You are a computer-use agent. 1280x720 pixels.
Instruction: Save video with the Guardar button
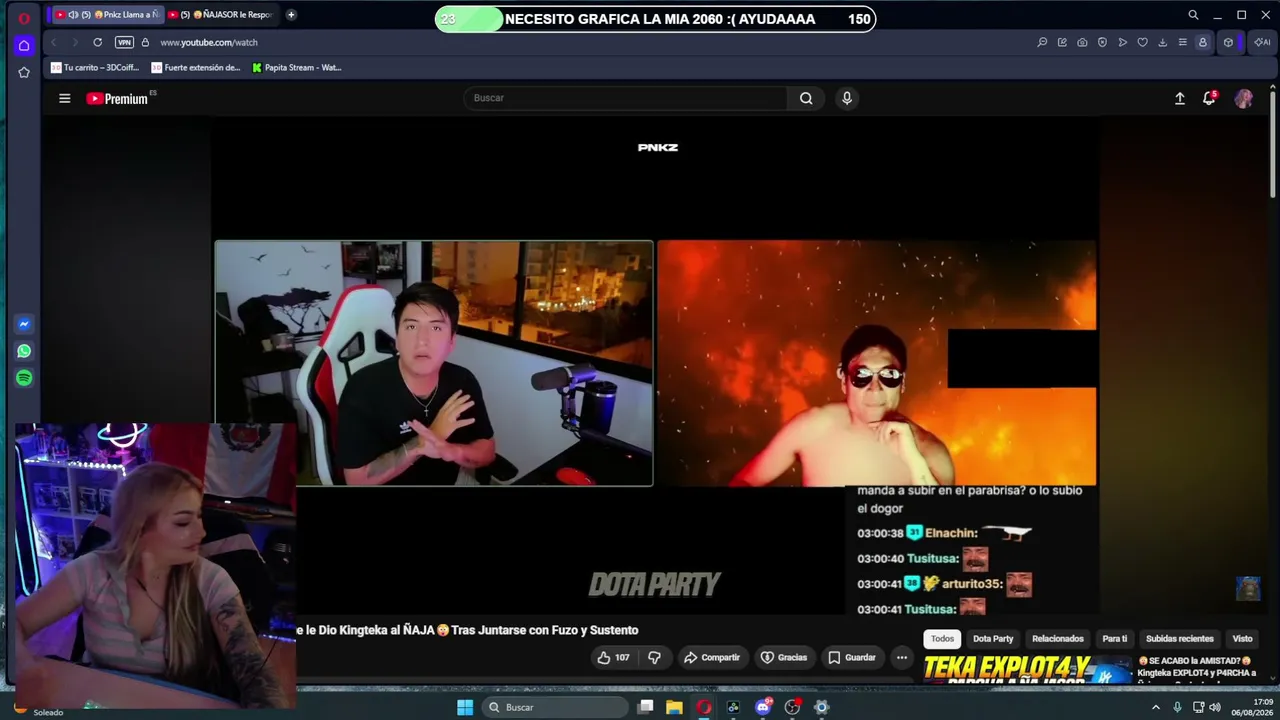point(852,657)
